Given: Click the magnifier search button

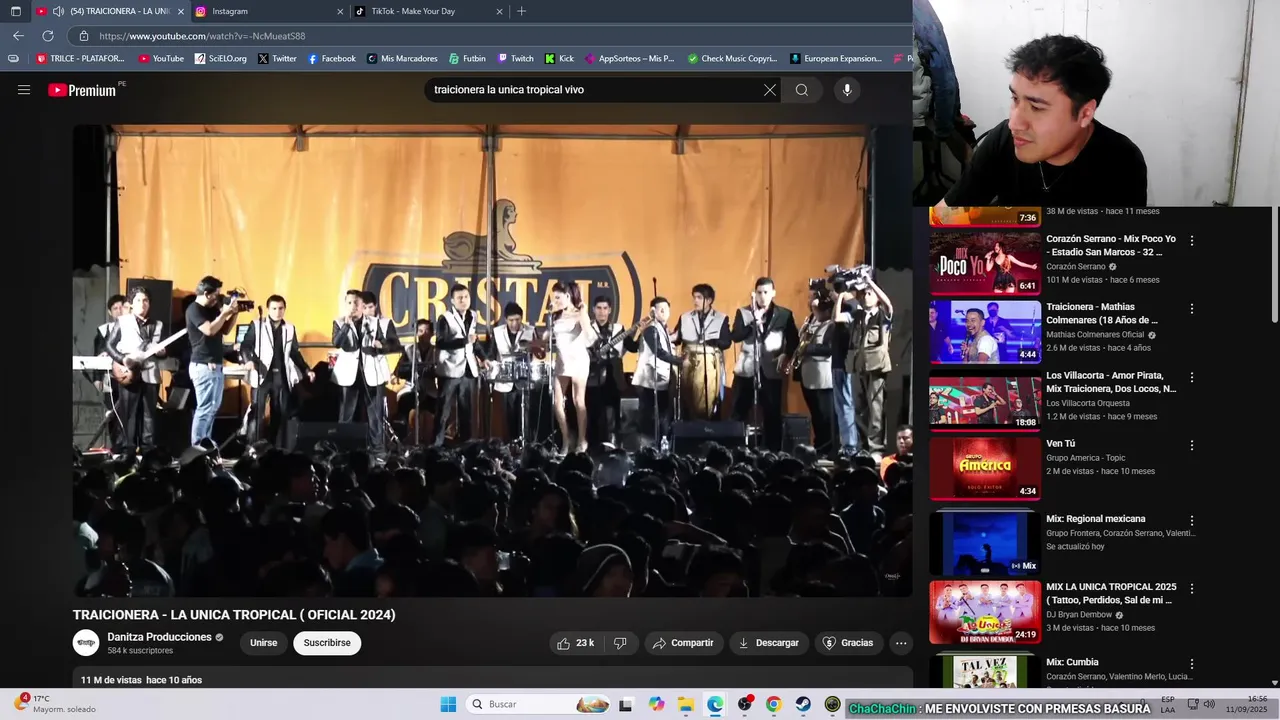Looking at the screenshot, I should coord(802,90).
